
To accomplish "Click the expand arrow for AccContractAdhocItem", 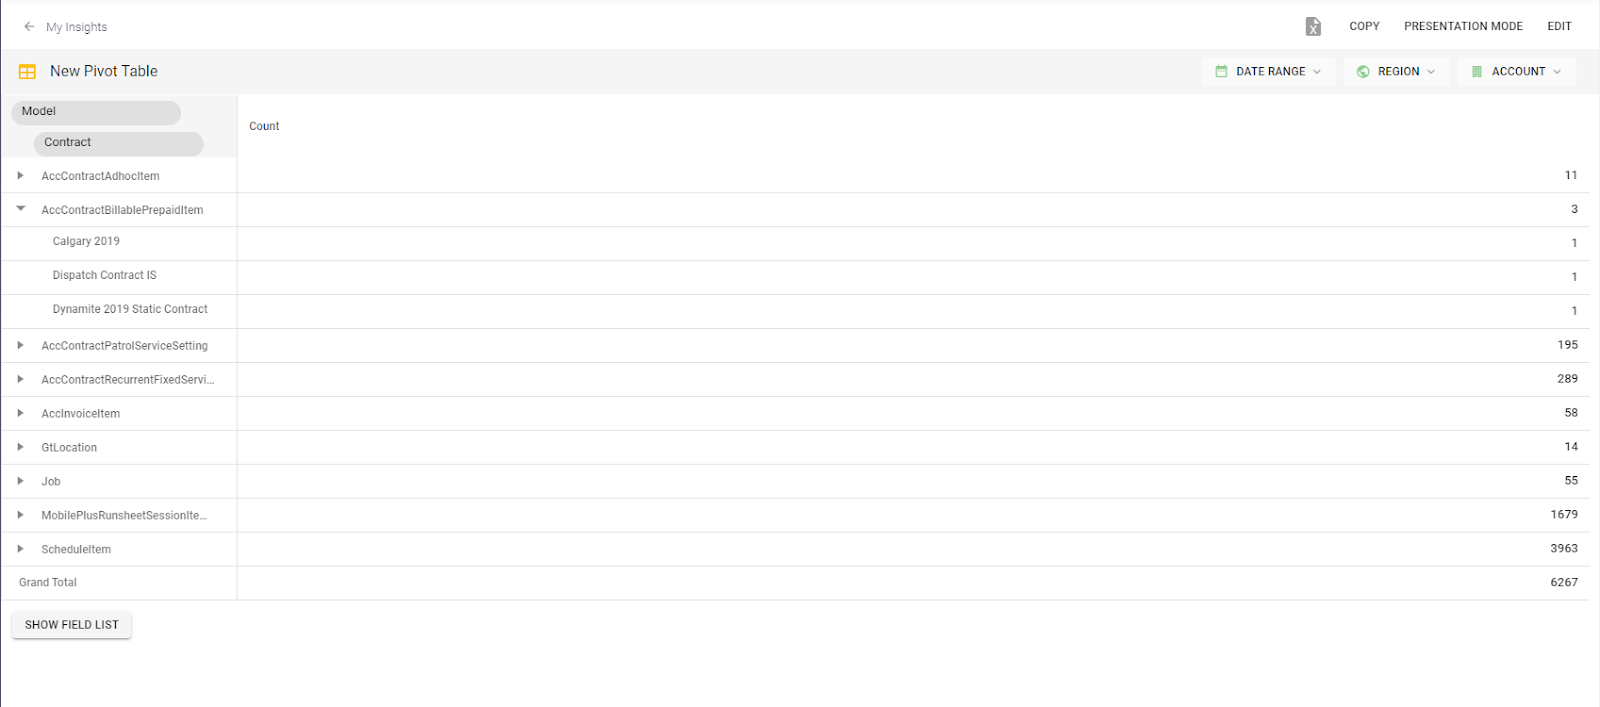I will point(20,175).
